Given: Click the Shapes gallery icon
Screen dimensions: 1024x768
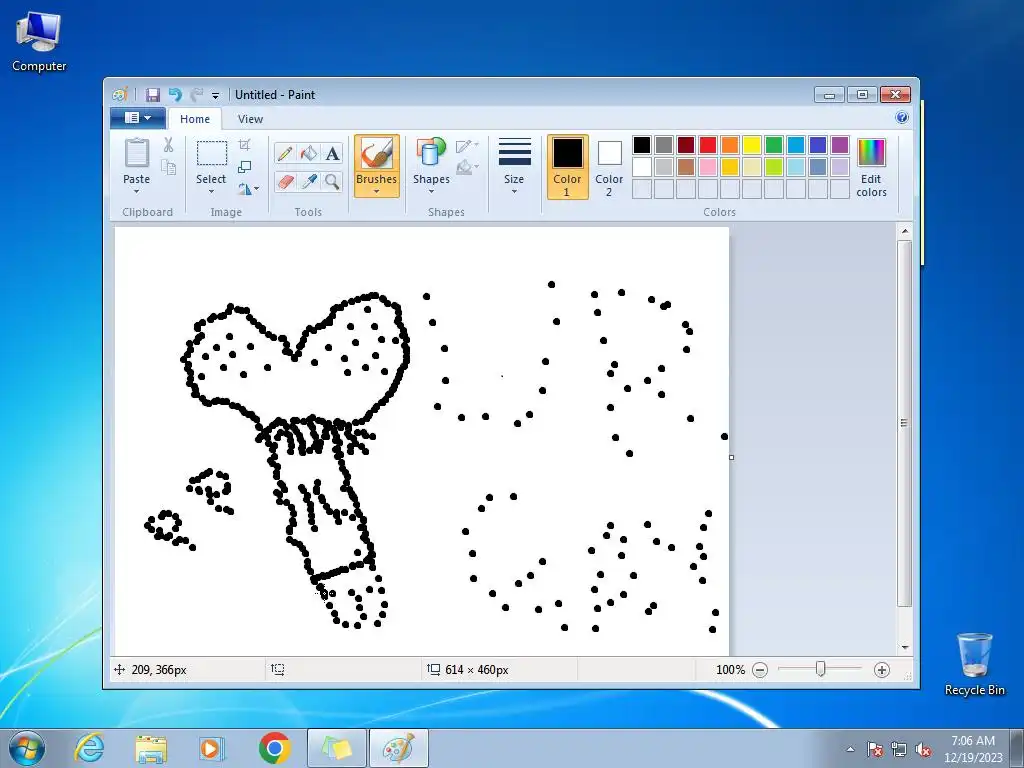Looking at the screenshot, I should (431, 152).
